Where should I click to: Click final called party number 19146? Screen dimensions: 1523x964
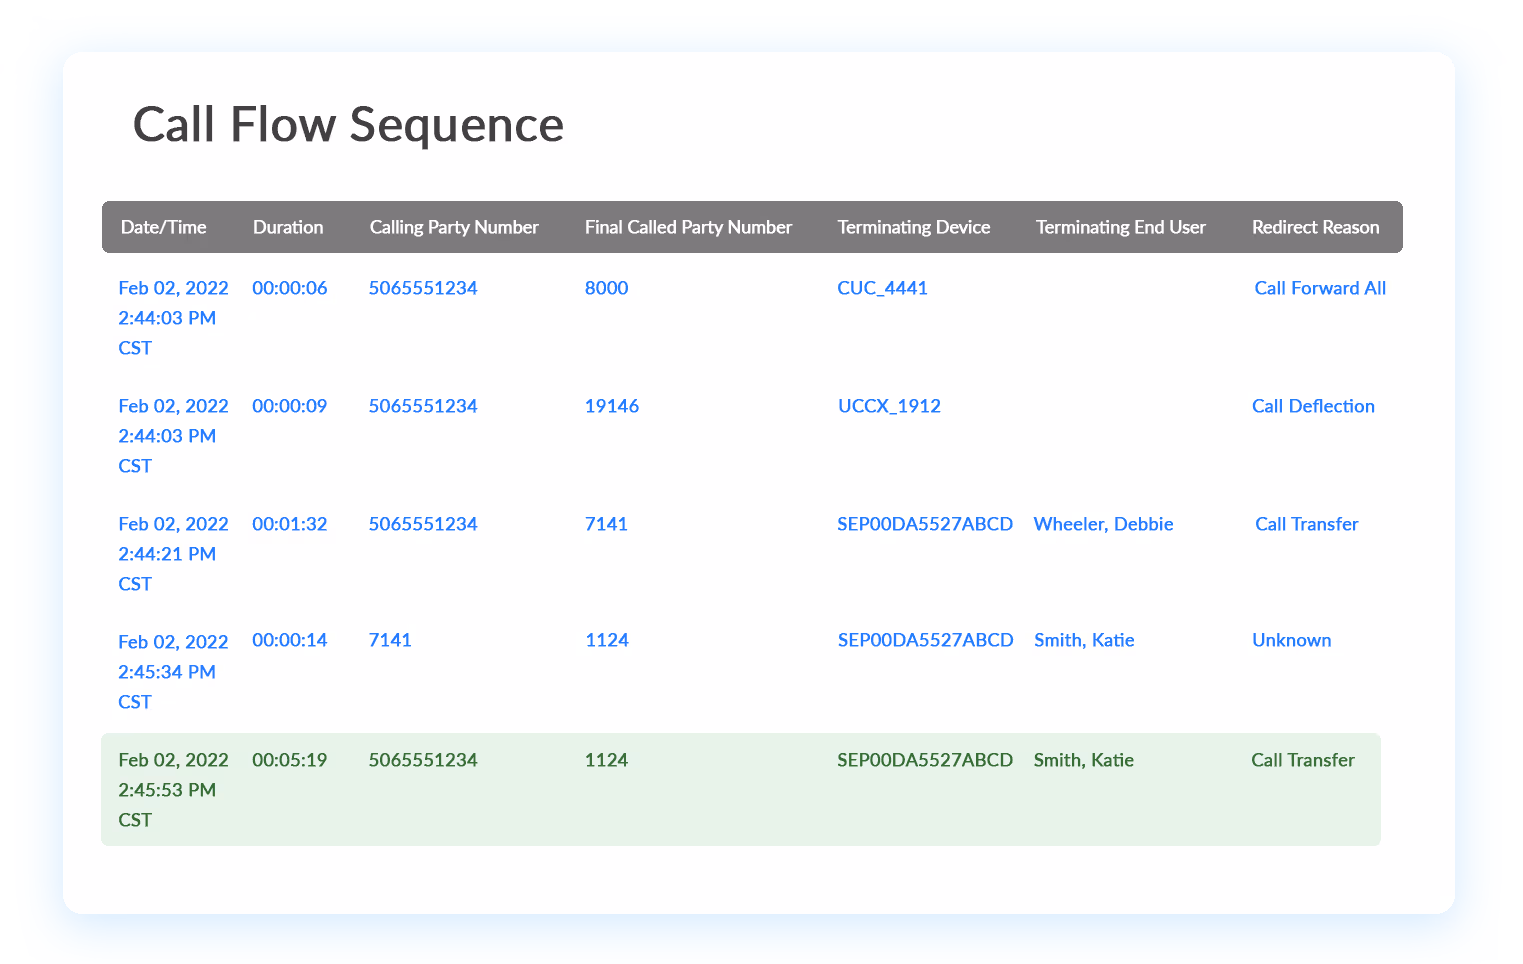pyautogui.click(x=611, y=406)
